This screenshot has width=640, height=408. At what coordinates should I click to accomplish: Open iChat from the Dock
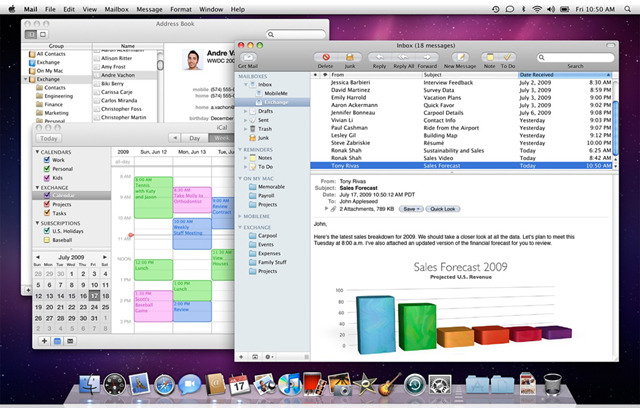pyautogui.click(x=190, y=385)
